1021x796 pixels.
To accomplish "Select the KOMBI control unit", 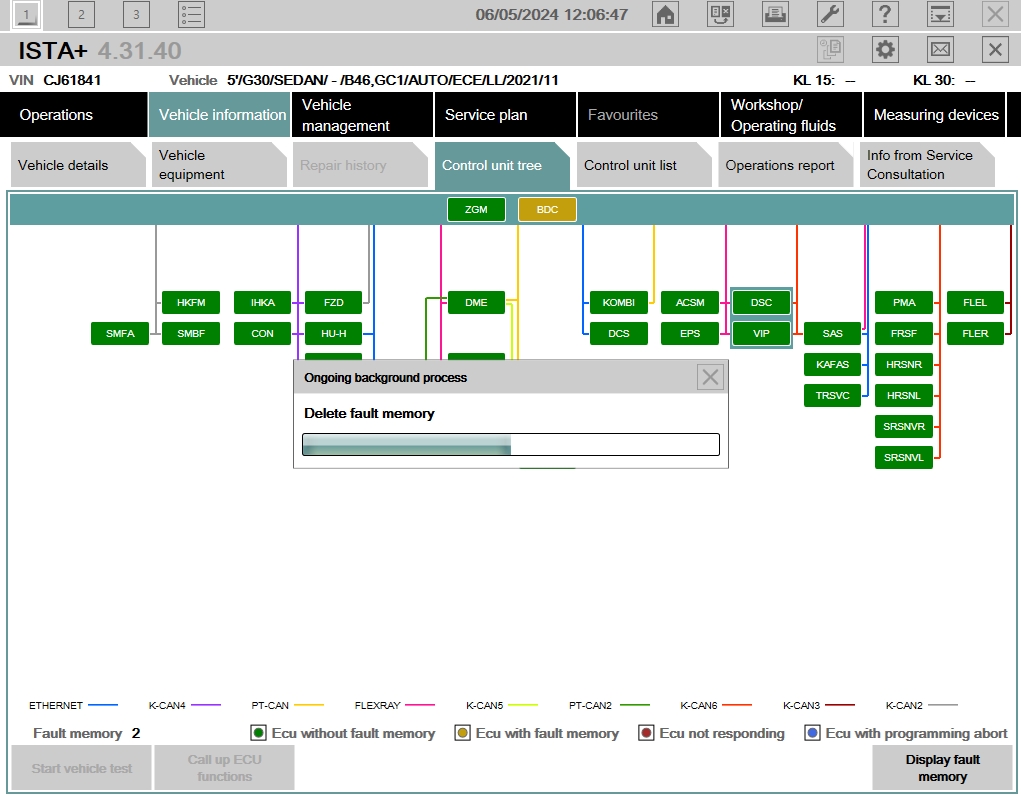I will tap(619, 302).
